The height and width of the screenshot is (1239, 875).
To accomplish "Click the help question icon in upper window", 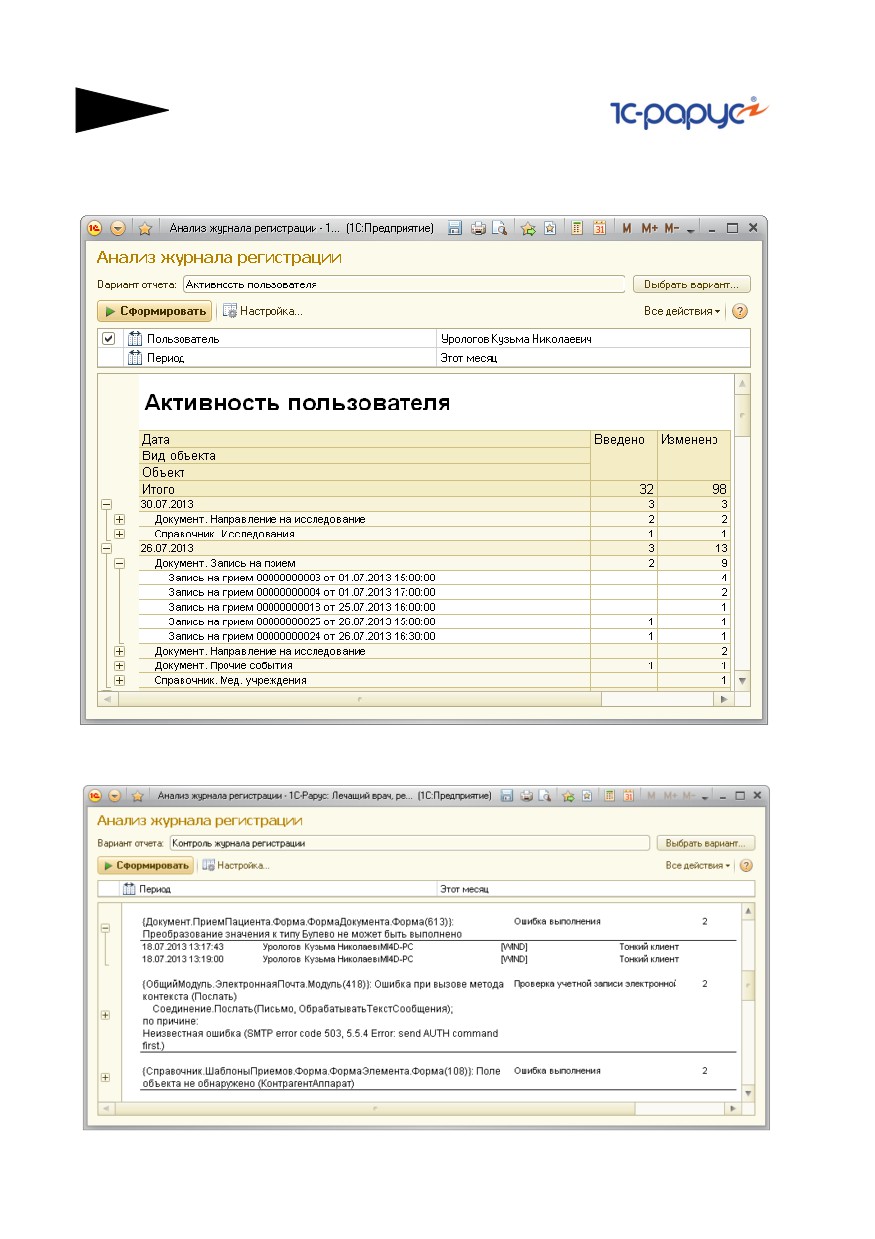I will pos(740,311).
